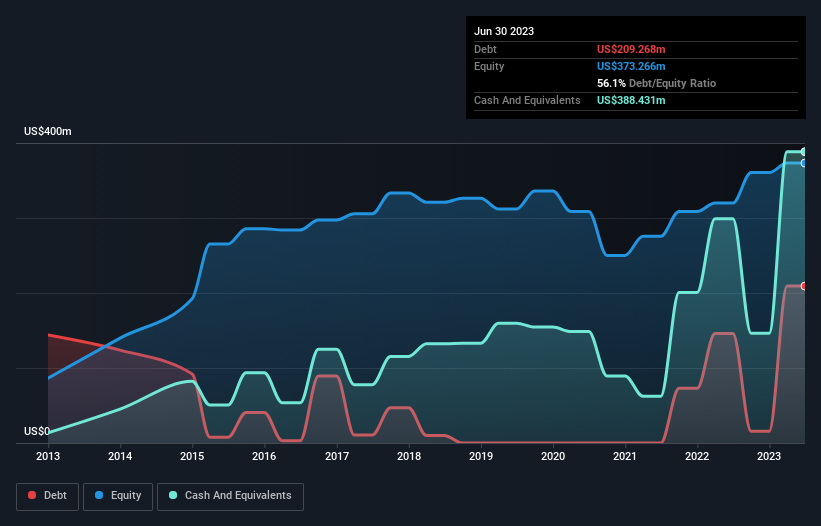Image resolution: width=821 pixels, height=526 pixels.
Task: Click the red Debt endpoint marker
Action: (804, 286)
